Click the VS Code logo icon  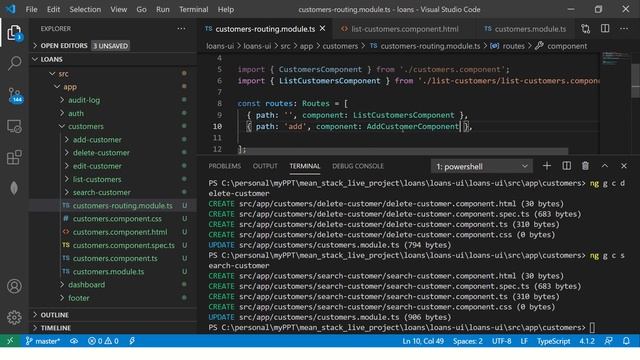(10, 9)
